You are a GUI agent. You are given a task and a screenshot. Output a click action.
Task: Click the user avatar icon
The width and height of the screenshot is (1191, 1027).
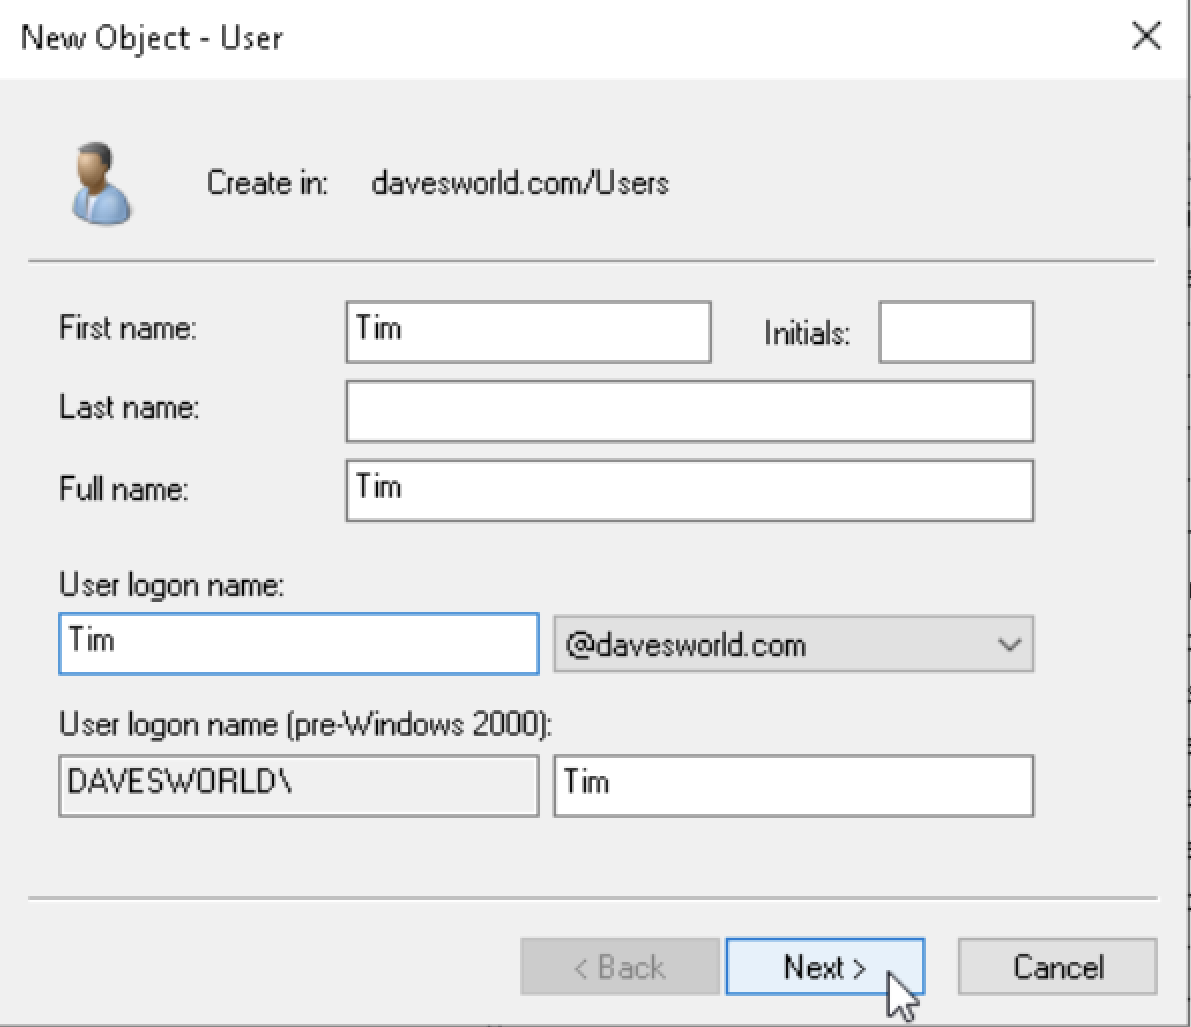coord(101,184)
